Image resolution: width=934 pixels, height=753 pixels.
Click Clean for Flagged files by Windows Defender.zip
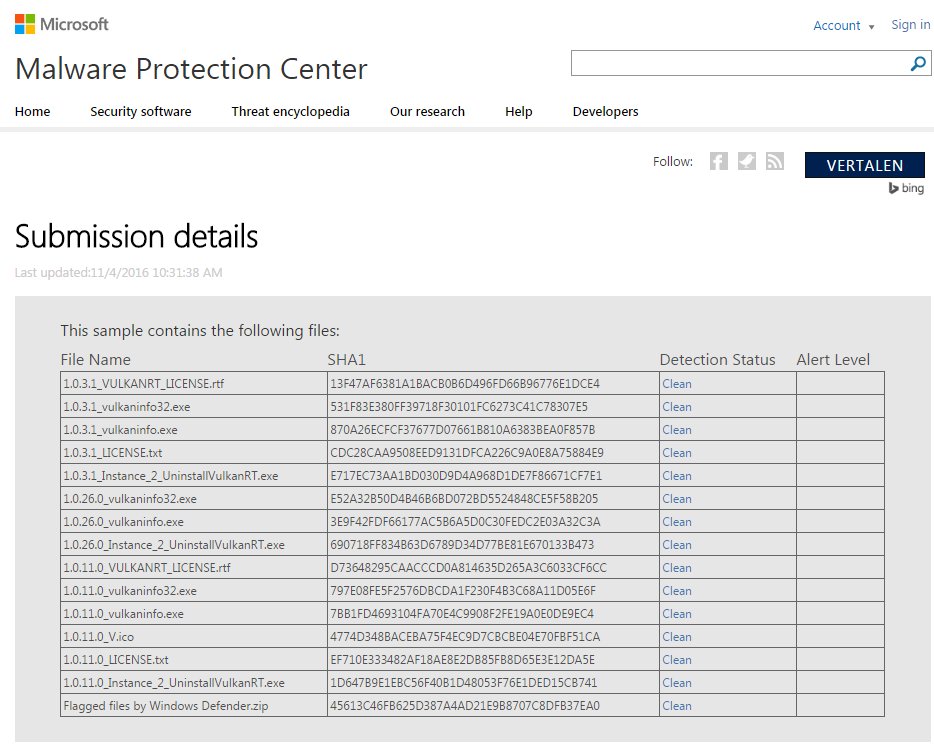(677, 706)
